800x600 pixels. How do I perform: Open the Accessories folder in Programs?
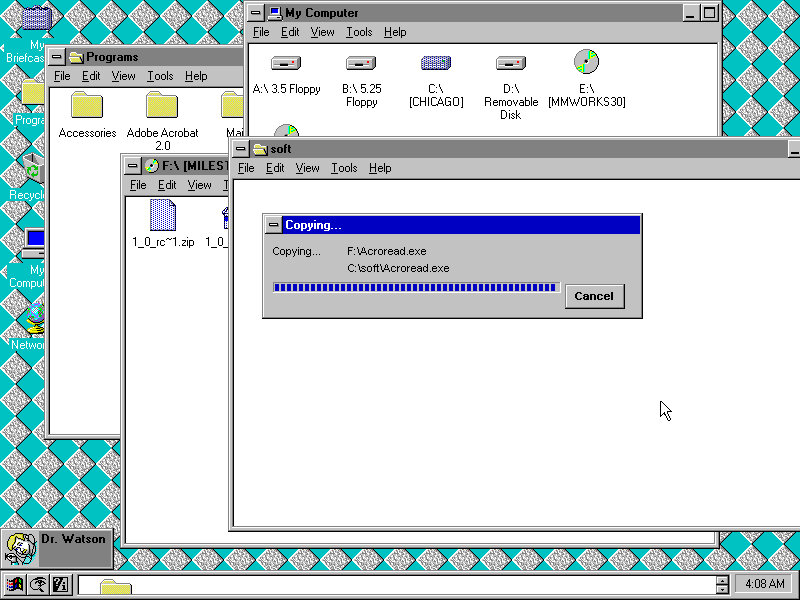87,105
